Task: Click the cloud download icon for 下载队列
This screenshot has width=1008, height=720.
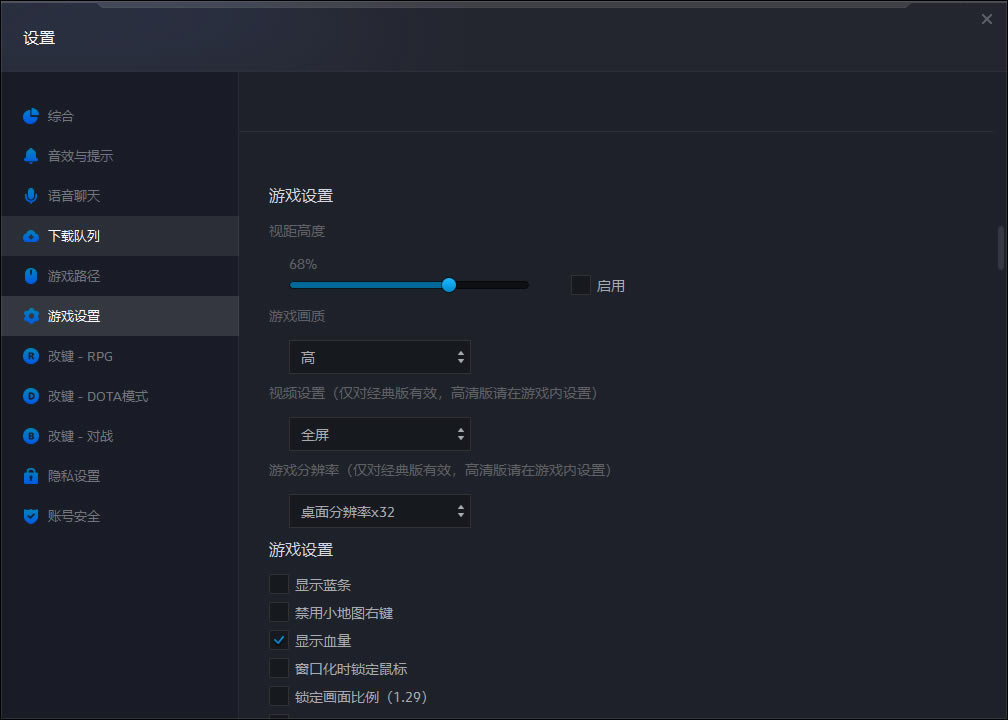Action: (x=31, y=236)
